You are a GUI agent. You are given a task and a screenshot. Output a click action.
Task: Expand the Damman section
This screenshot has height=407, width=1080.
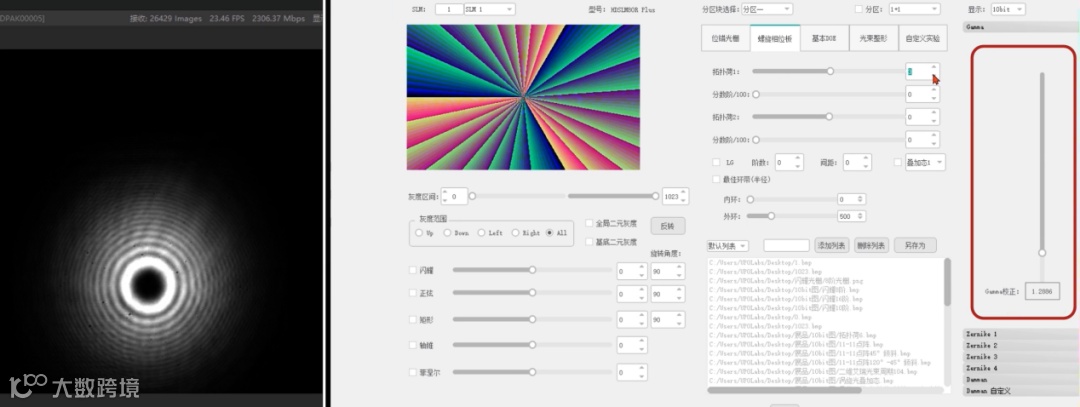(1019, 379)
